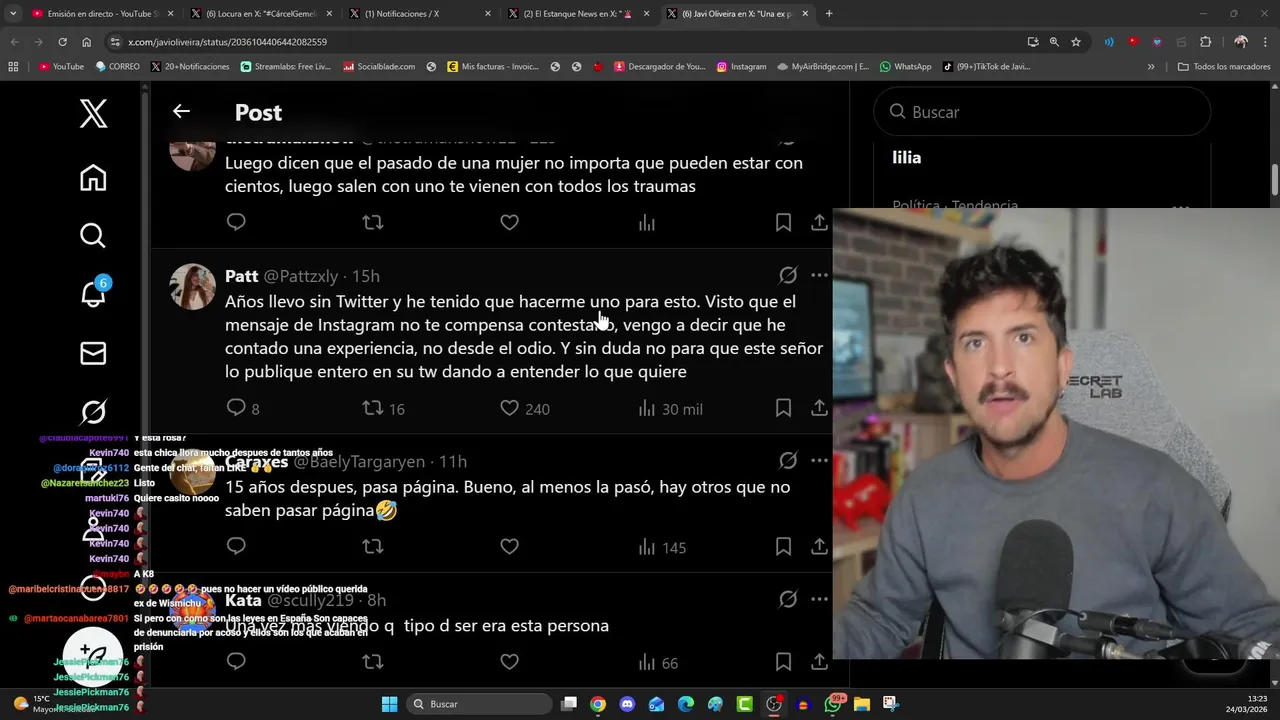Screen dimensions: 1280x720
Task: Open YouTube bookmark
Action: tap(62, 67)
